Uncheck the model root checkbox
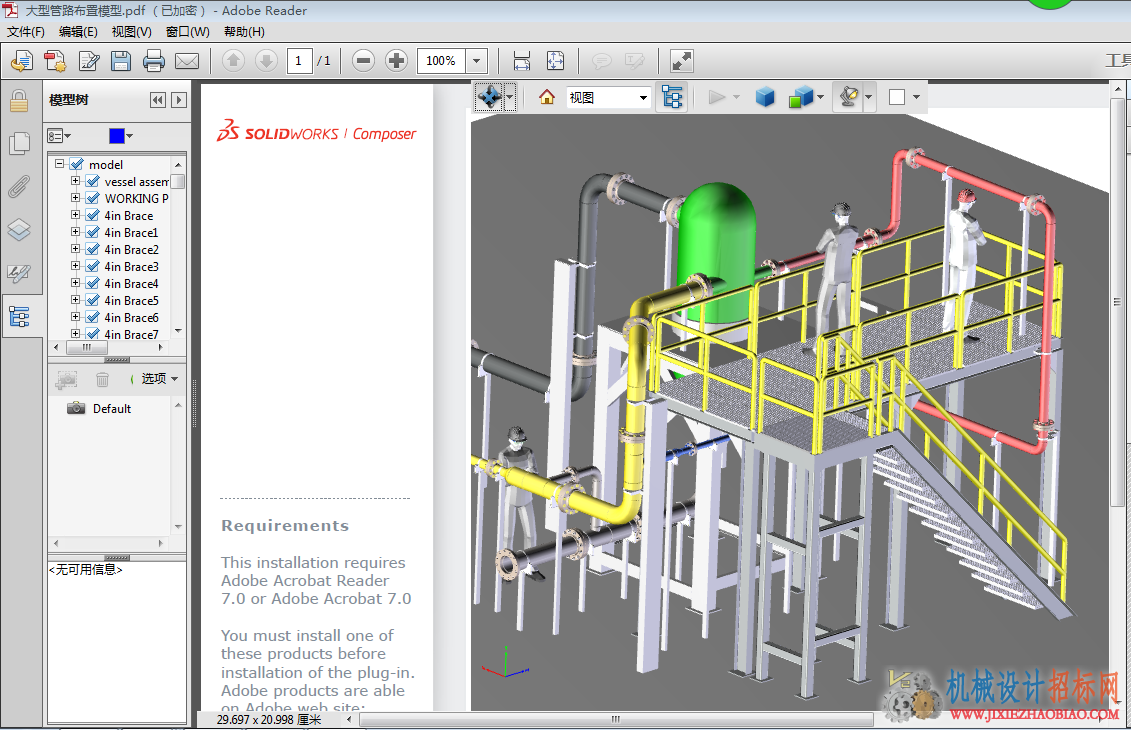Screen dimensions: 1131x730 pyautogui.click(x=76, y=164)
